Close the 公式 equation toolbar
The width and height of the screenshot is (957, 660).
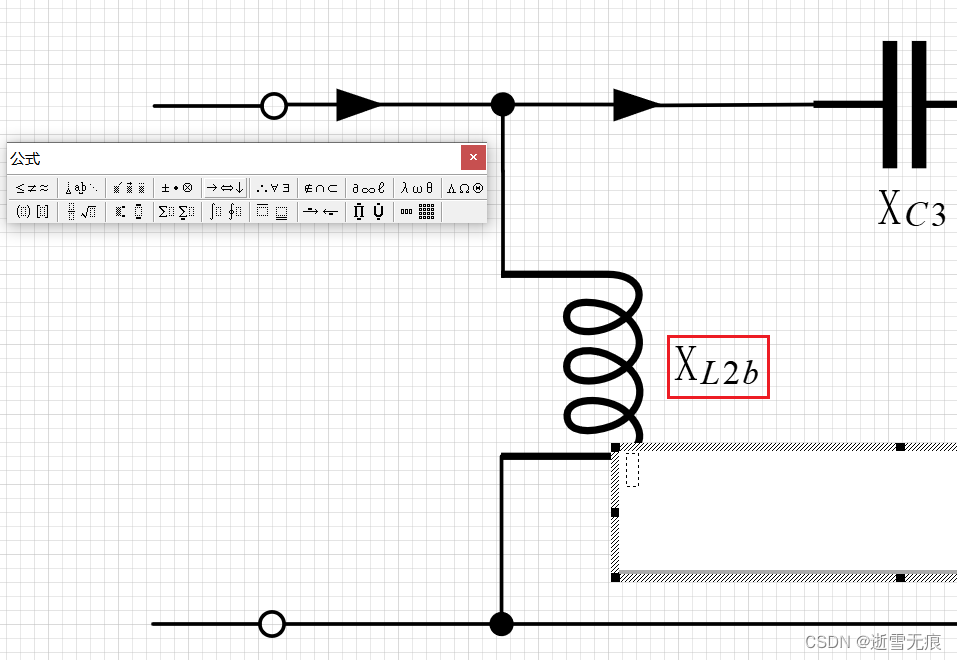coord(472,157)
